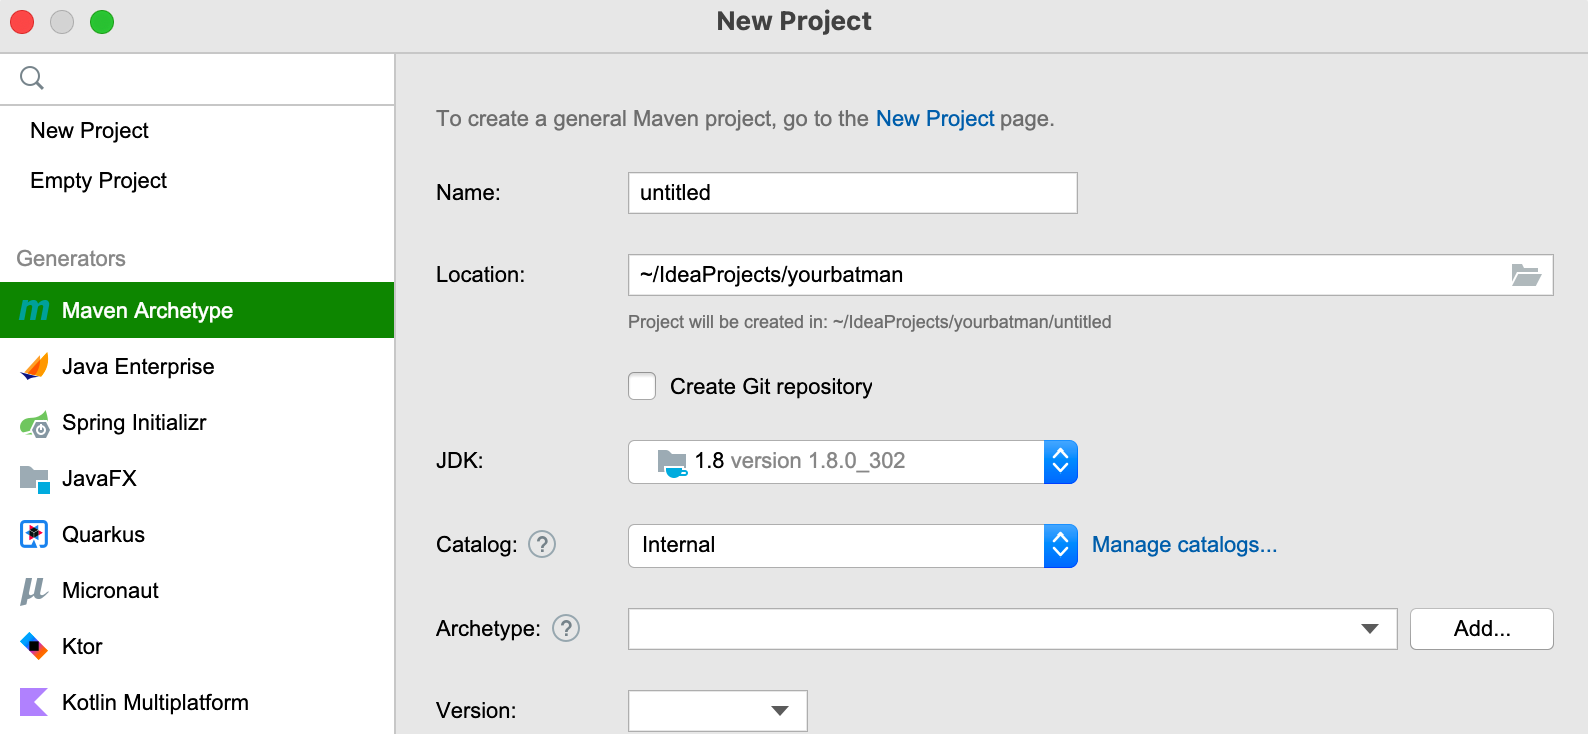Select Maven Archetype generator
The width and height of the screenshot is (1588, 734).
point(197,310)
